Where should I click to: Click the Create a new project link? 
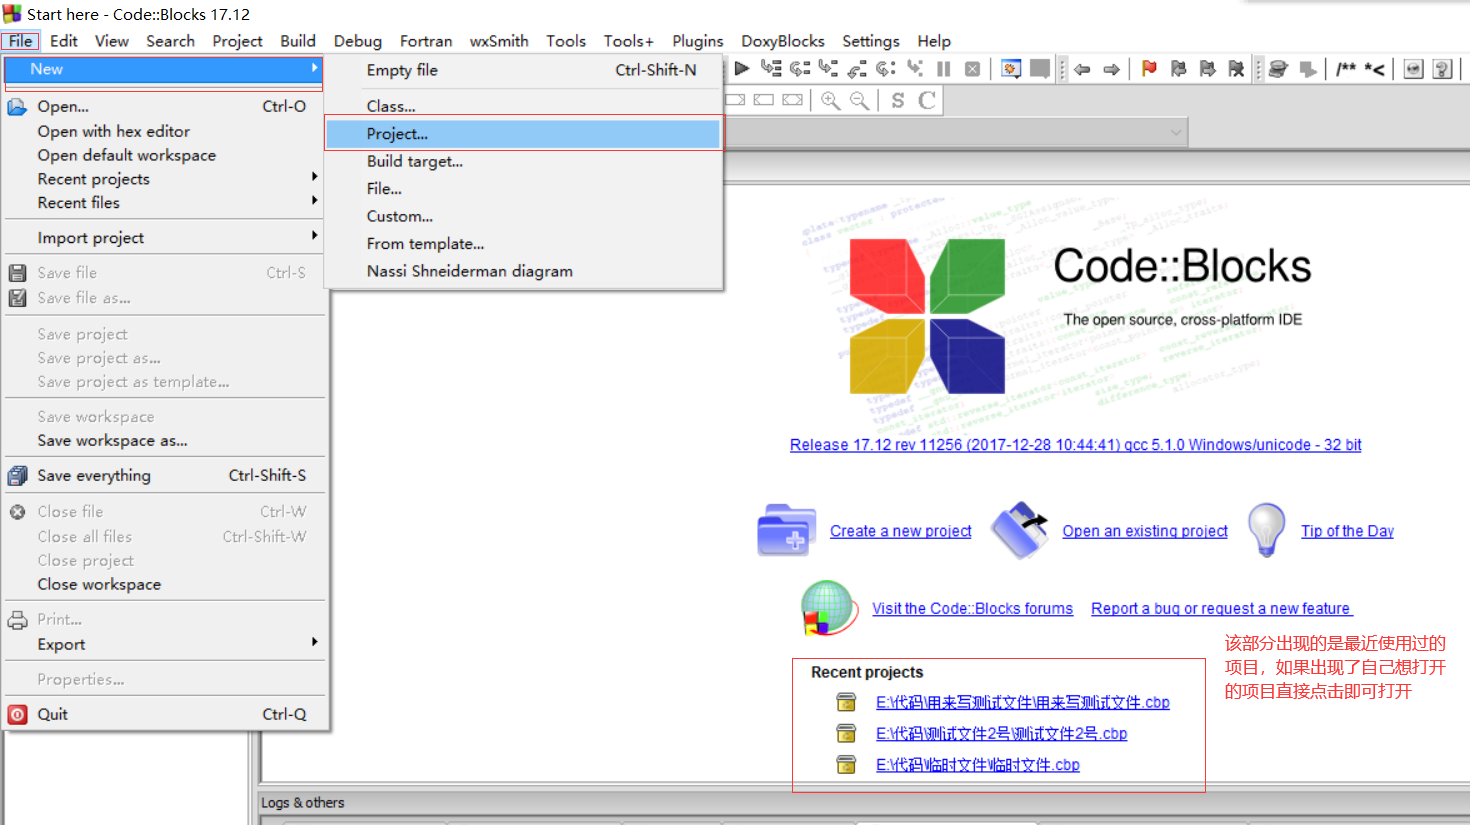pyautogui.click(x=901, y=531)
